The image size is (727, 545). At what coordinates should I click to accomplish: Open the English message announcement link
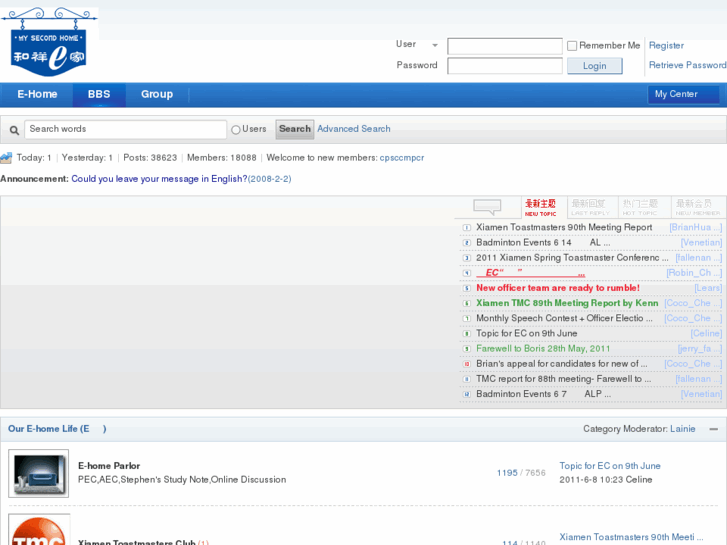click(x=159, y=179)
